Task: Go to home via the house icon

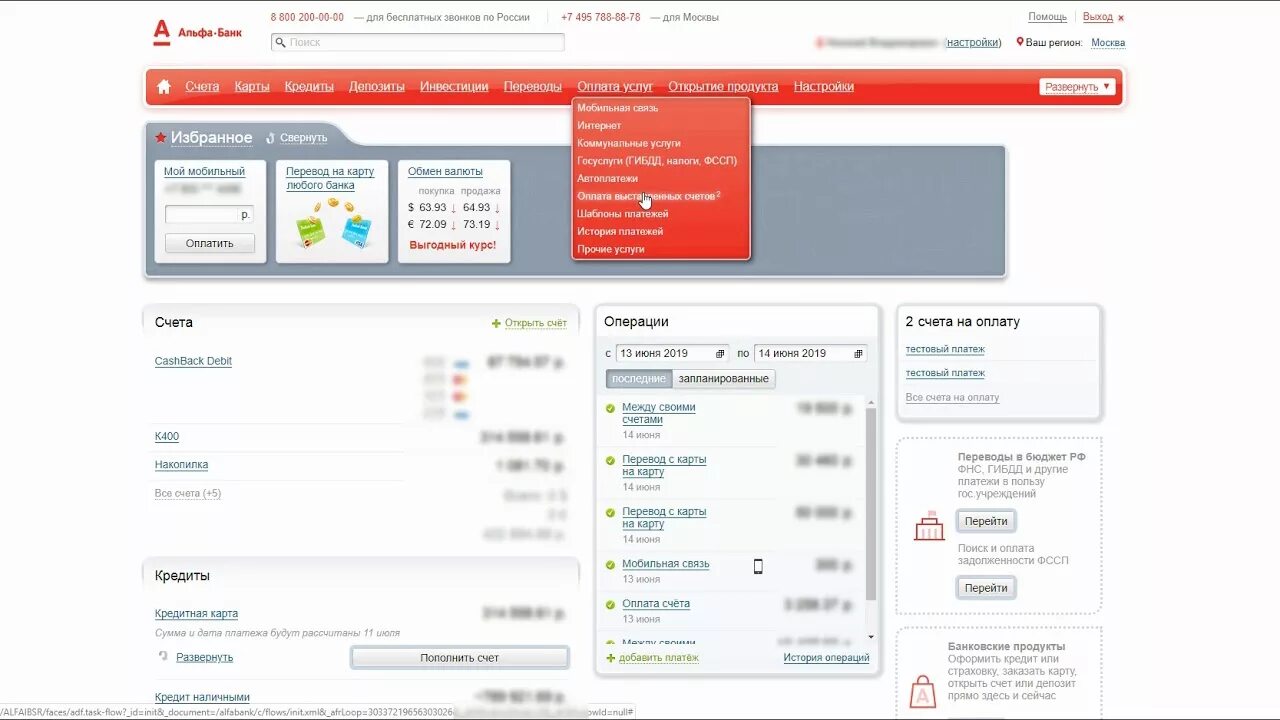Action: 164,87
